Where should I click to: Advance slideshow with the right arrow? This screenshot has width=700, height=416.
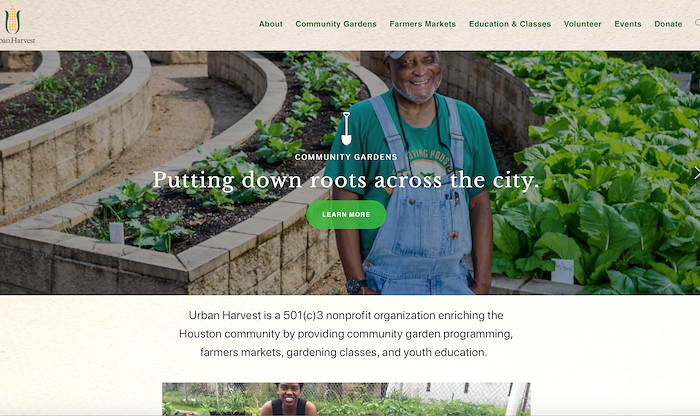tap(696, 173)
